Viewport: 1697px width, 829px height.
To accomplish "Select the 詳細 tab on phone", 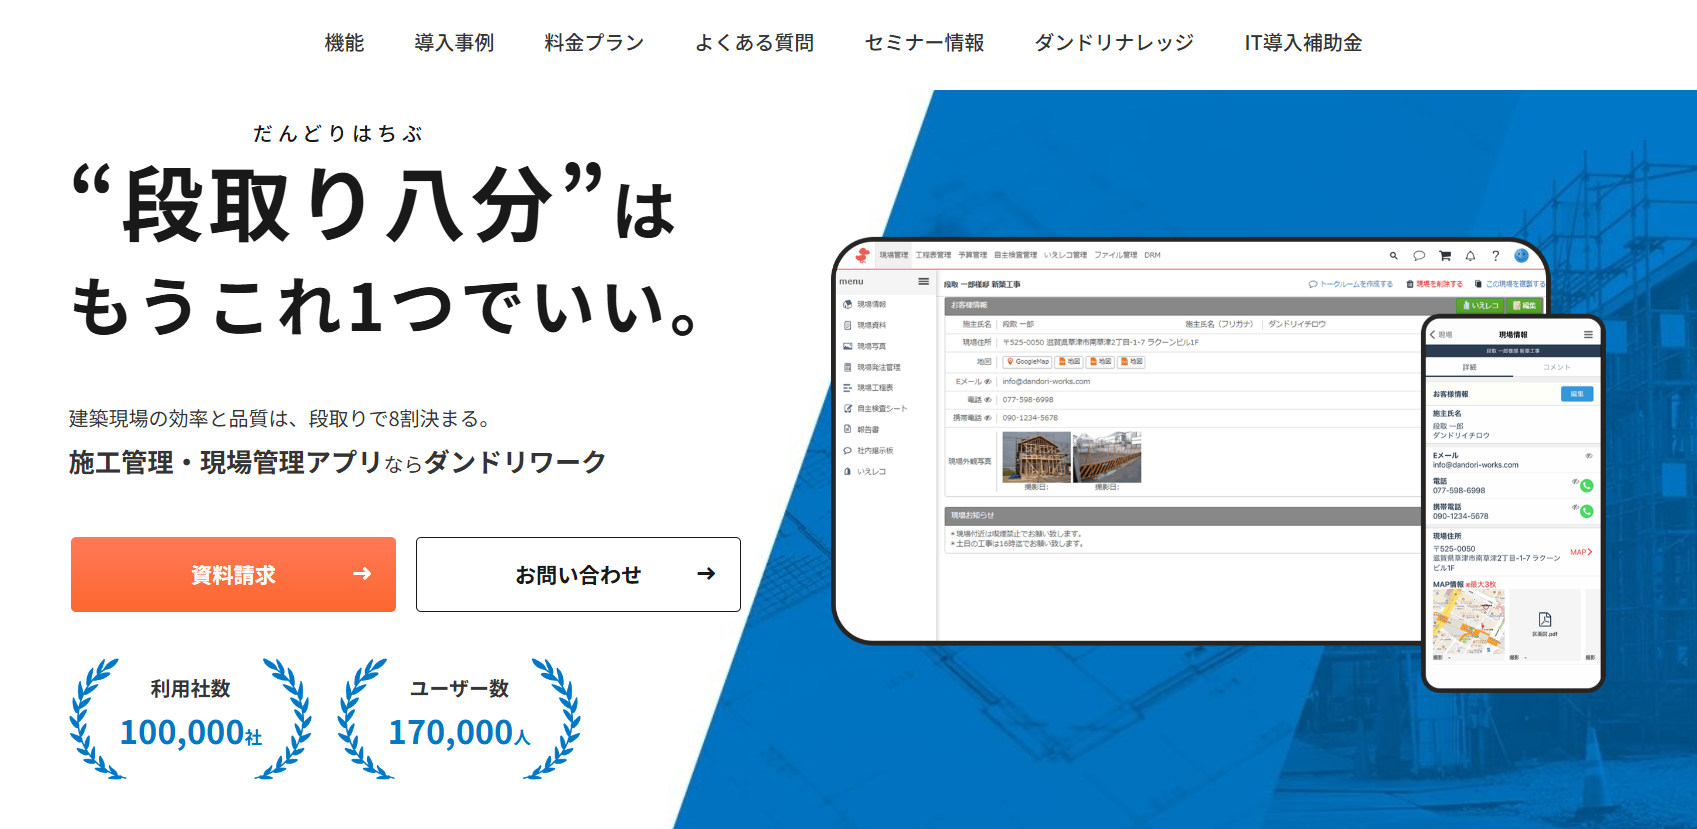I will [x=1469, y=368].
